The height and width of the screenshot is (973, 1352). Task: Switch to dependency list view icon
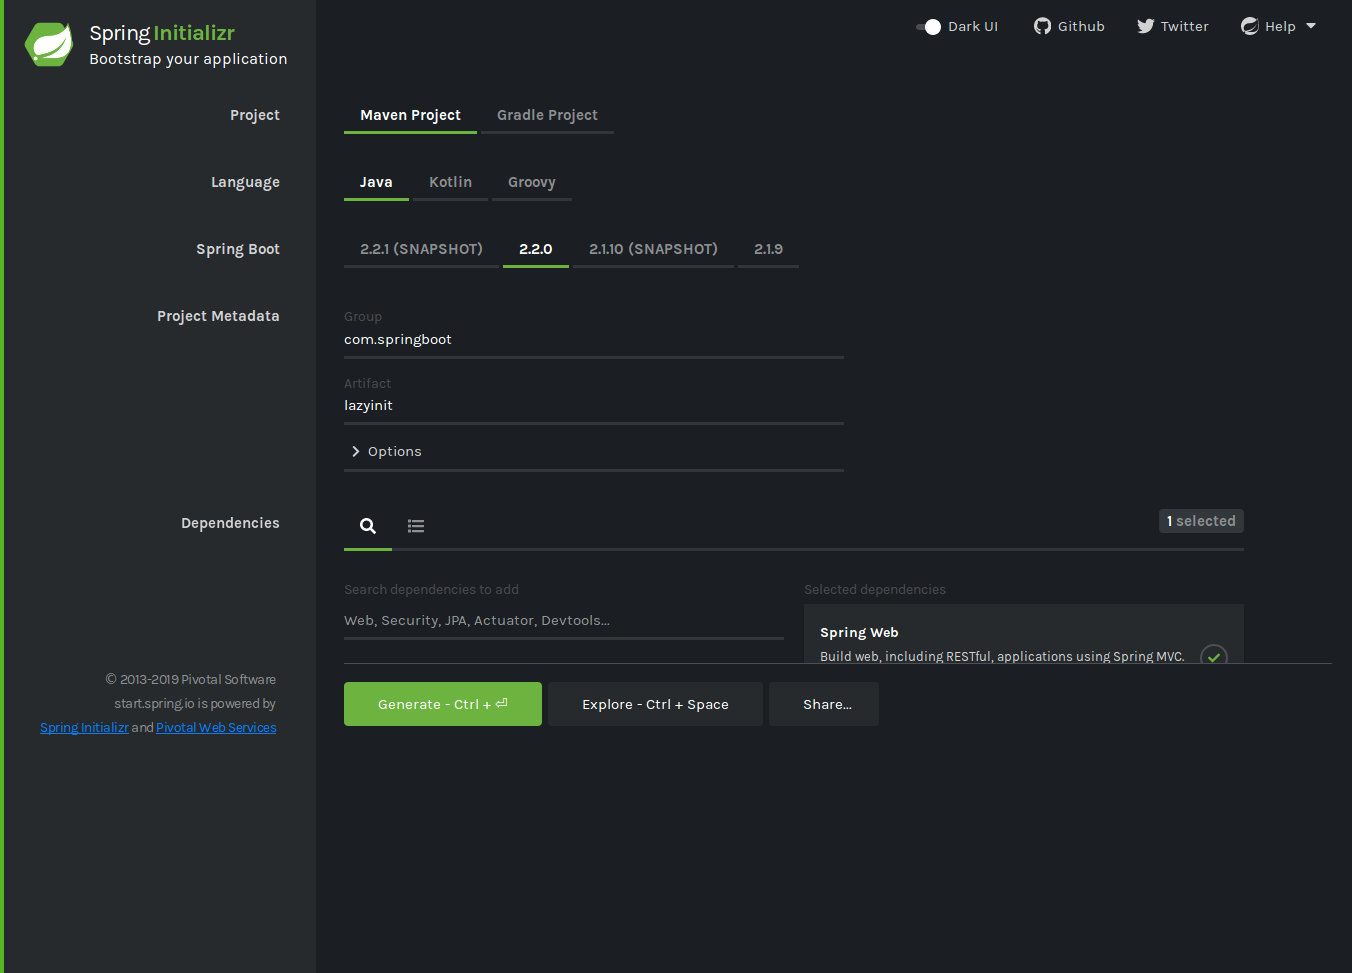point(416,526)
